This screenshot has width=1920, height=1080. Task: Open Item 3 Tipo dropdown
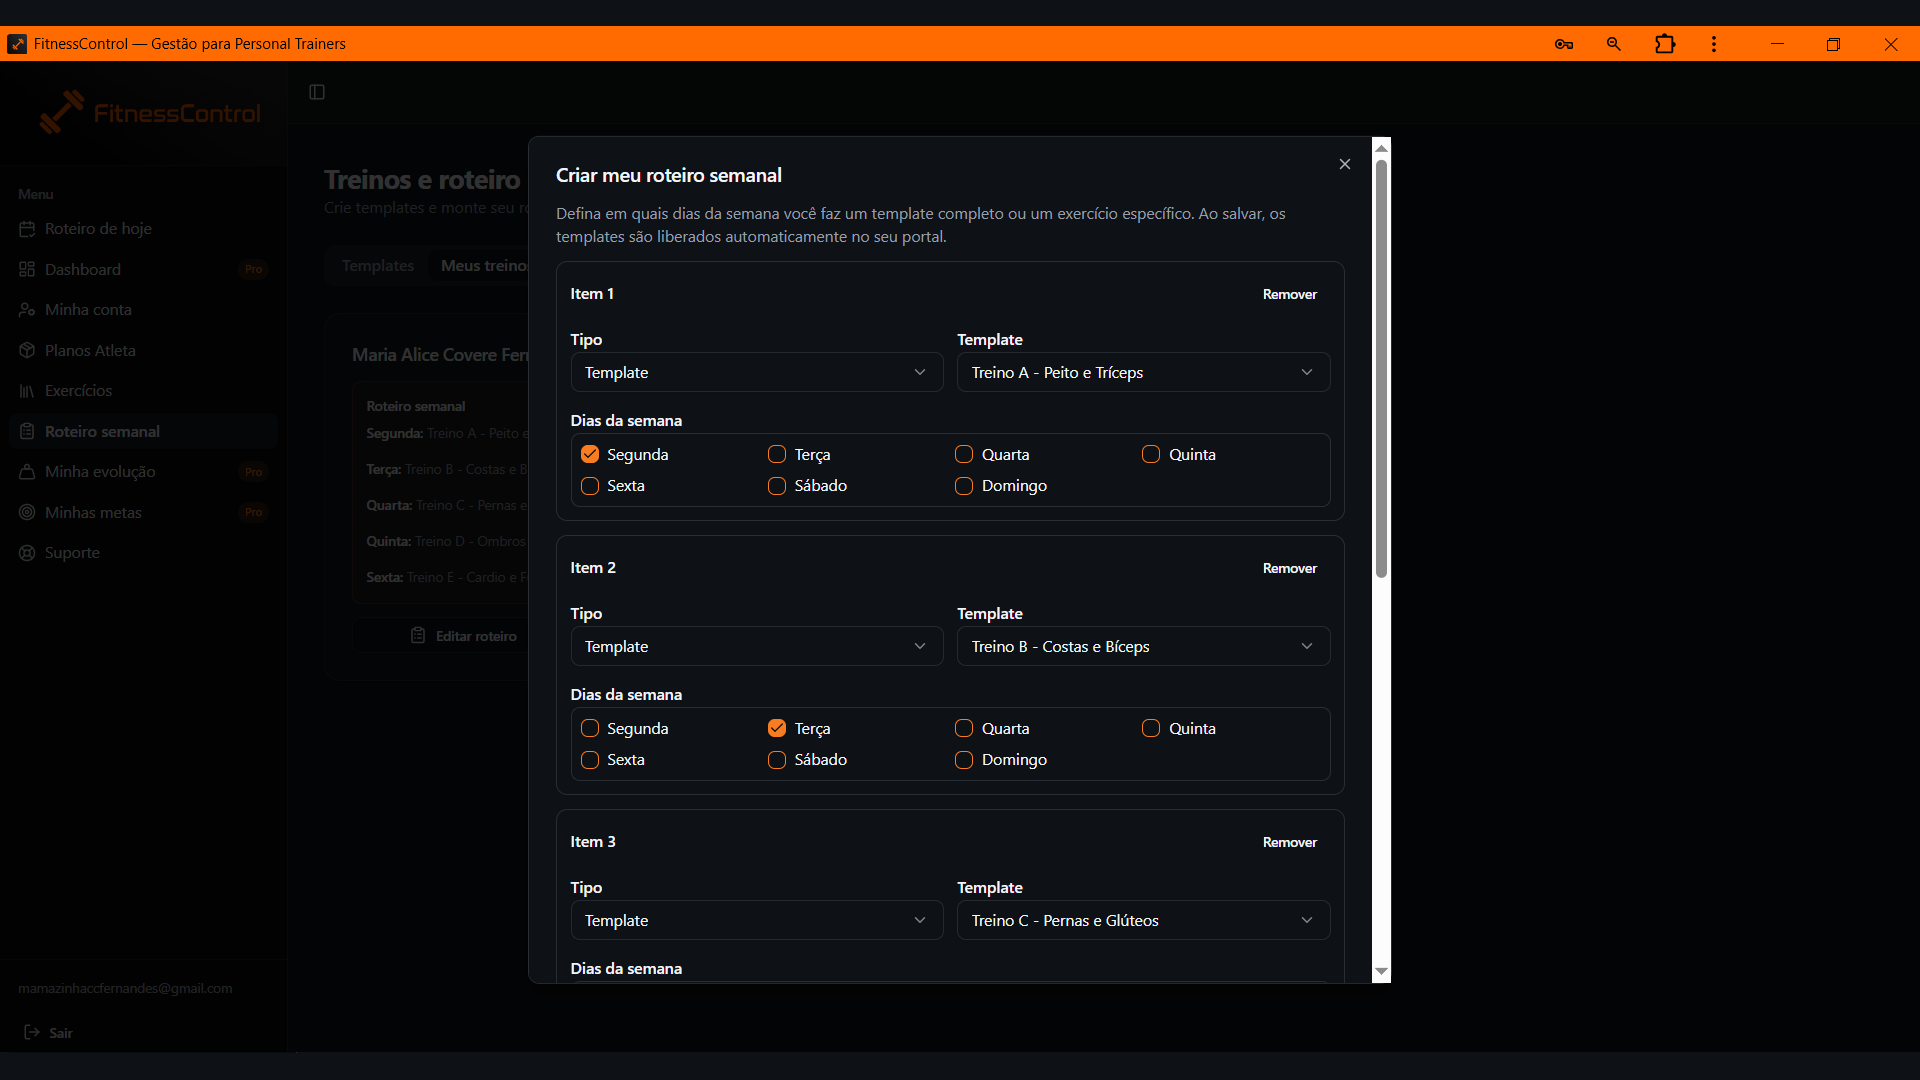click(757, 920)
